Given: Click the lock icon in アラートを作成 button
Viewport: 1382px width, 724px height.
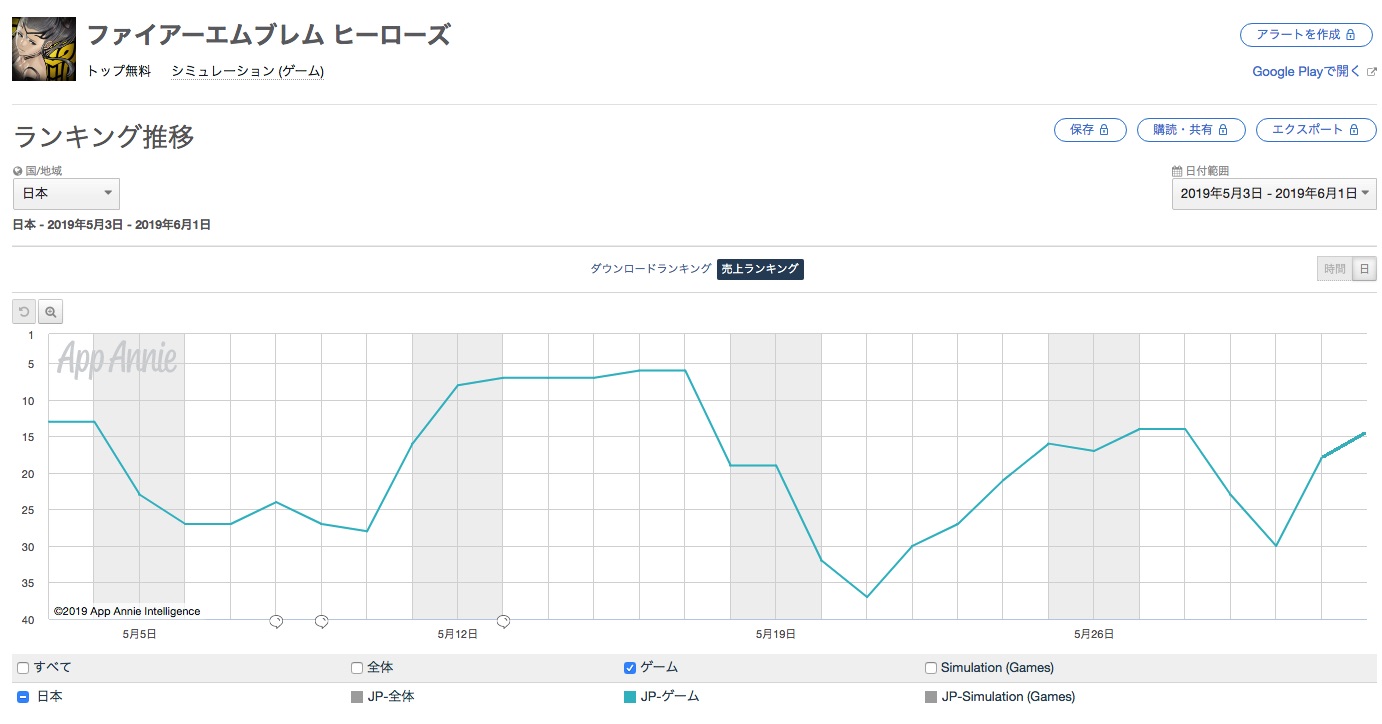Looking at the screenshot, I should 1351,34.
